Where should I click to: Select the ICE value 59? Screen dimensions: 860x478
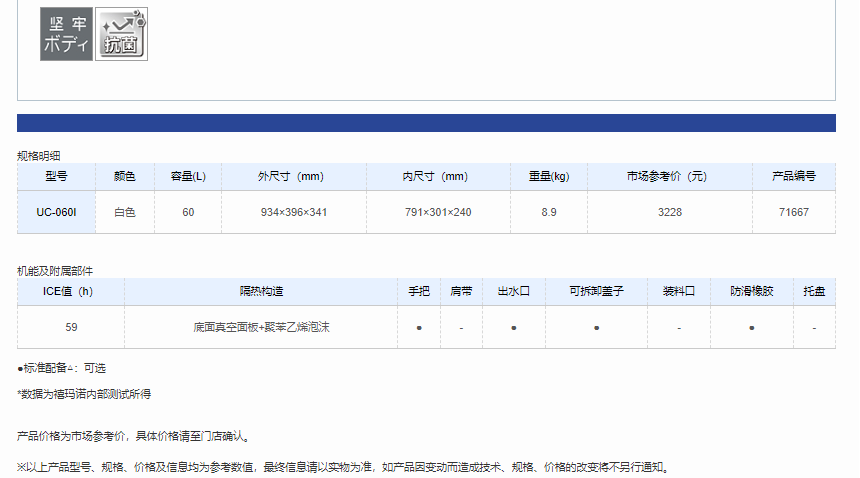(x=71, y=327)
